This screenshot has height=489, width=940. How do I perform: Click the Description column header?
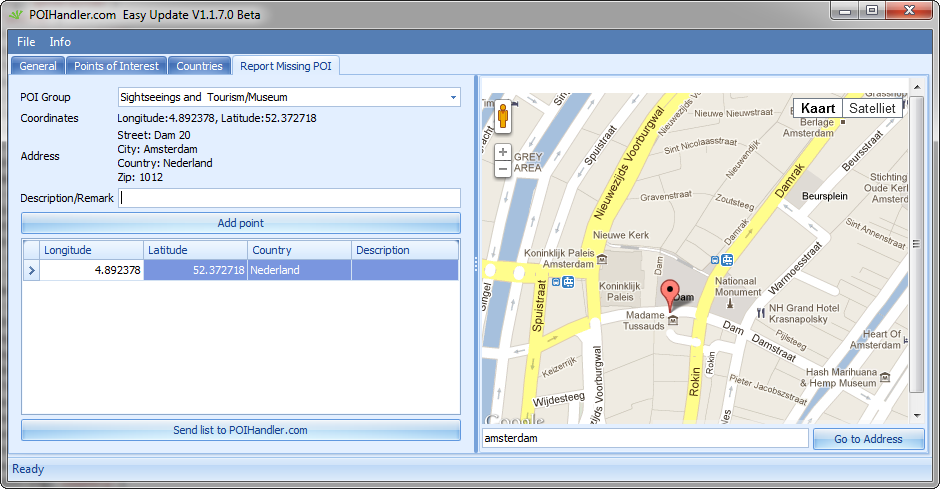[x=405, y=250]
